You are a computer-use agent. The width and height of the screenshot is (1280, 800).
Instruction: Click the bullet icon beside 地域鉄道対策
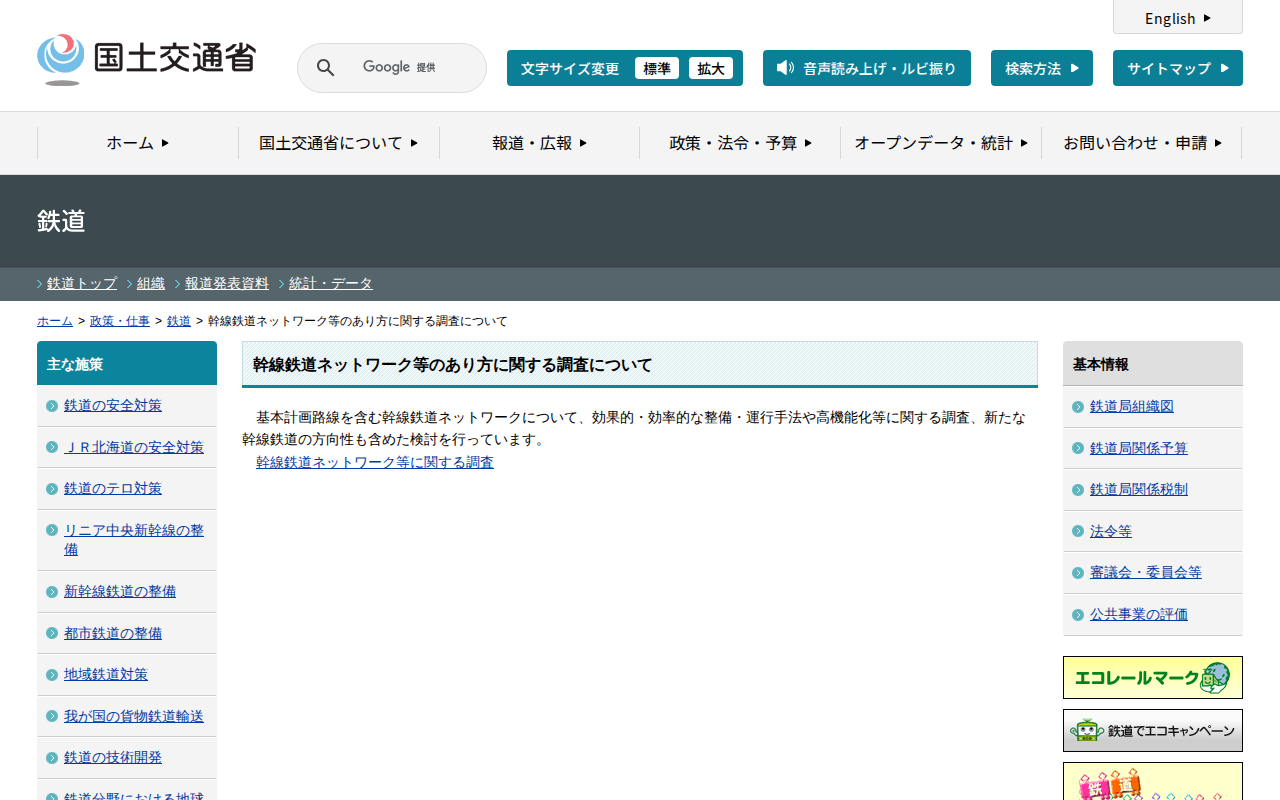52,675
